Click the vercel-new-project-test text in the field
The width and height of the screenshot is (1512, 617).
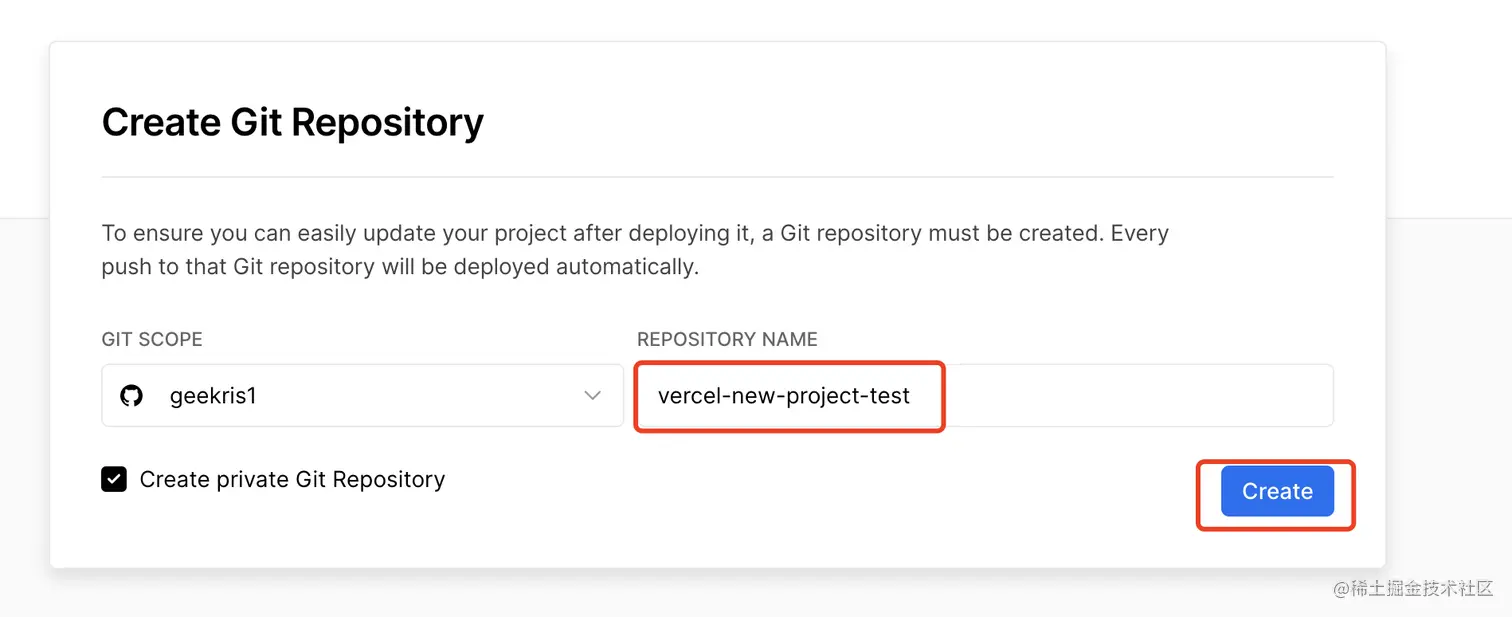point(784,396)
